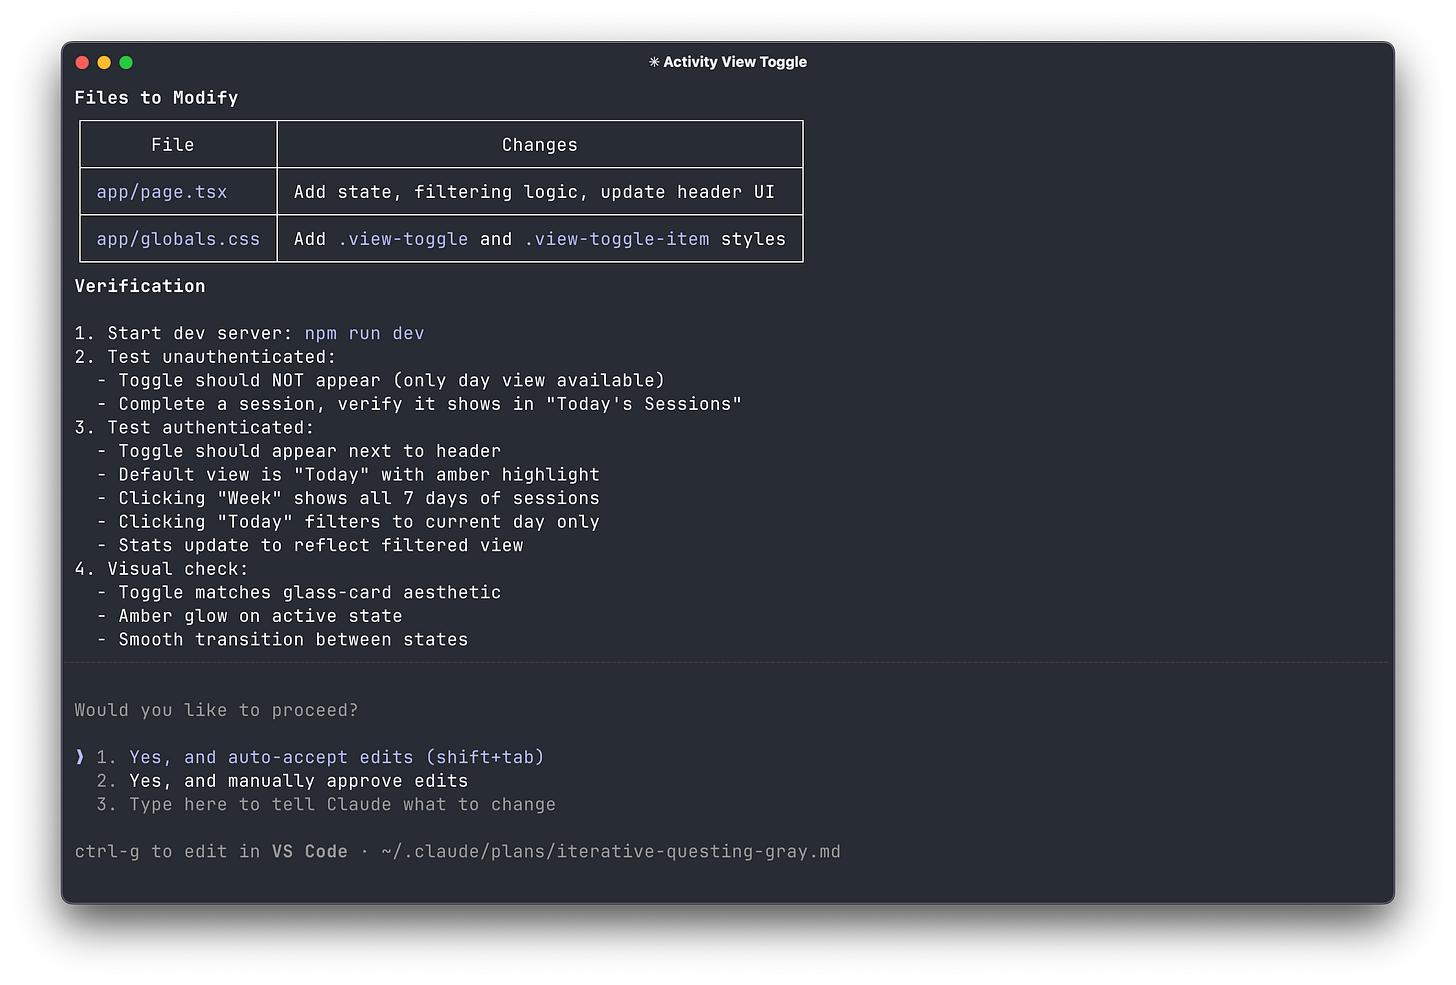Select the amber asterisk in the title bar
The width and height of the screenshot is (1456, 985).
click(654, 62)
